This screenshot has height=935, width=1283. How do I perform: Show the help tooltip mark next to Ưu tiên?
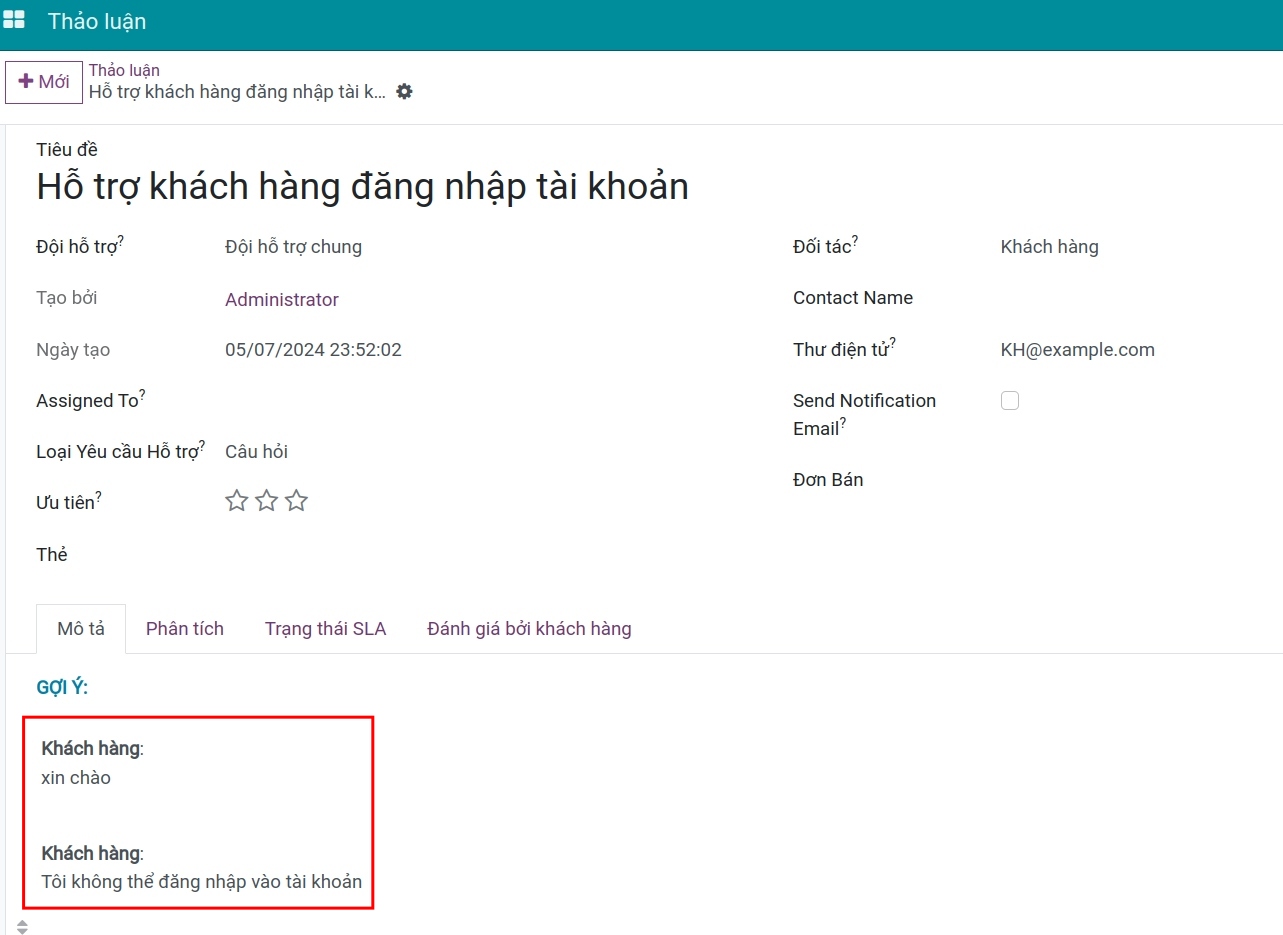pos(98,496)
